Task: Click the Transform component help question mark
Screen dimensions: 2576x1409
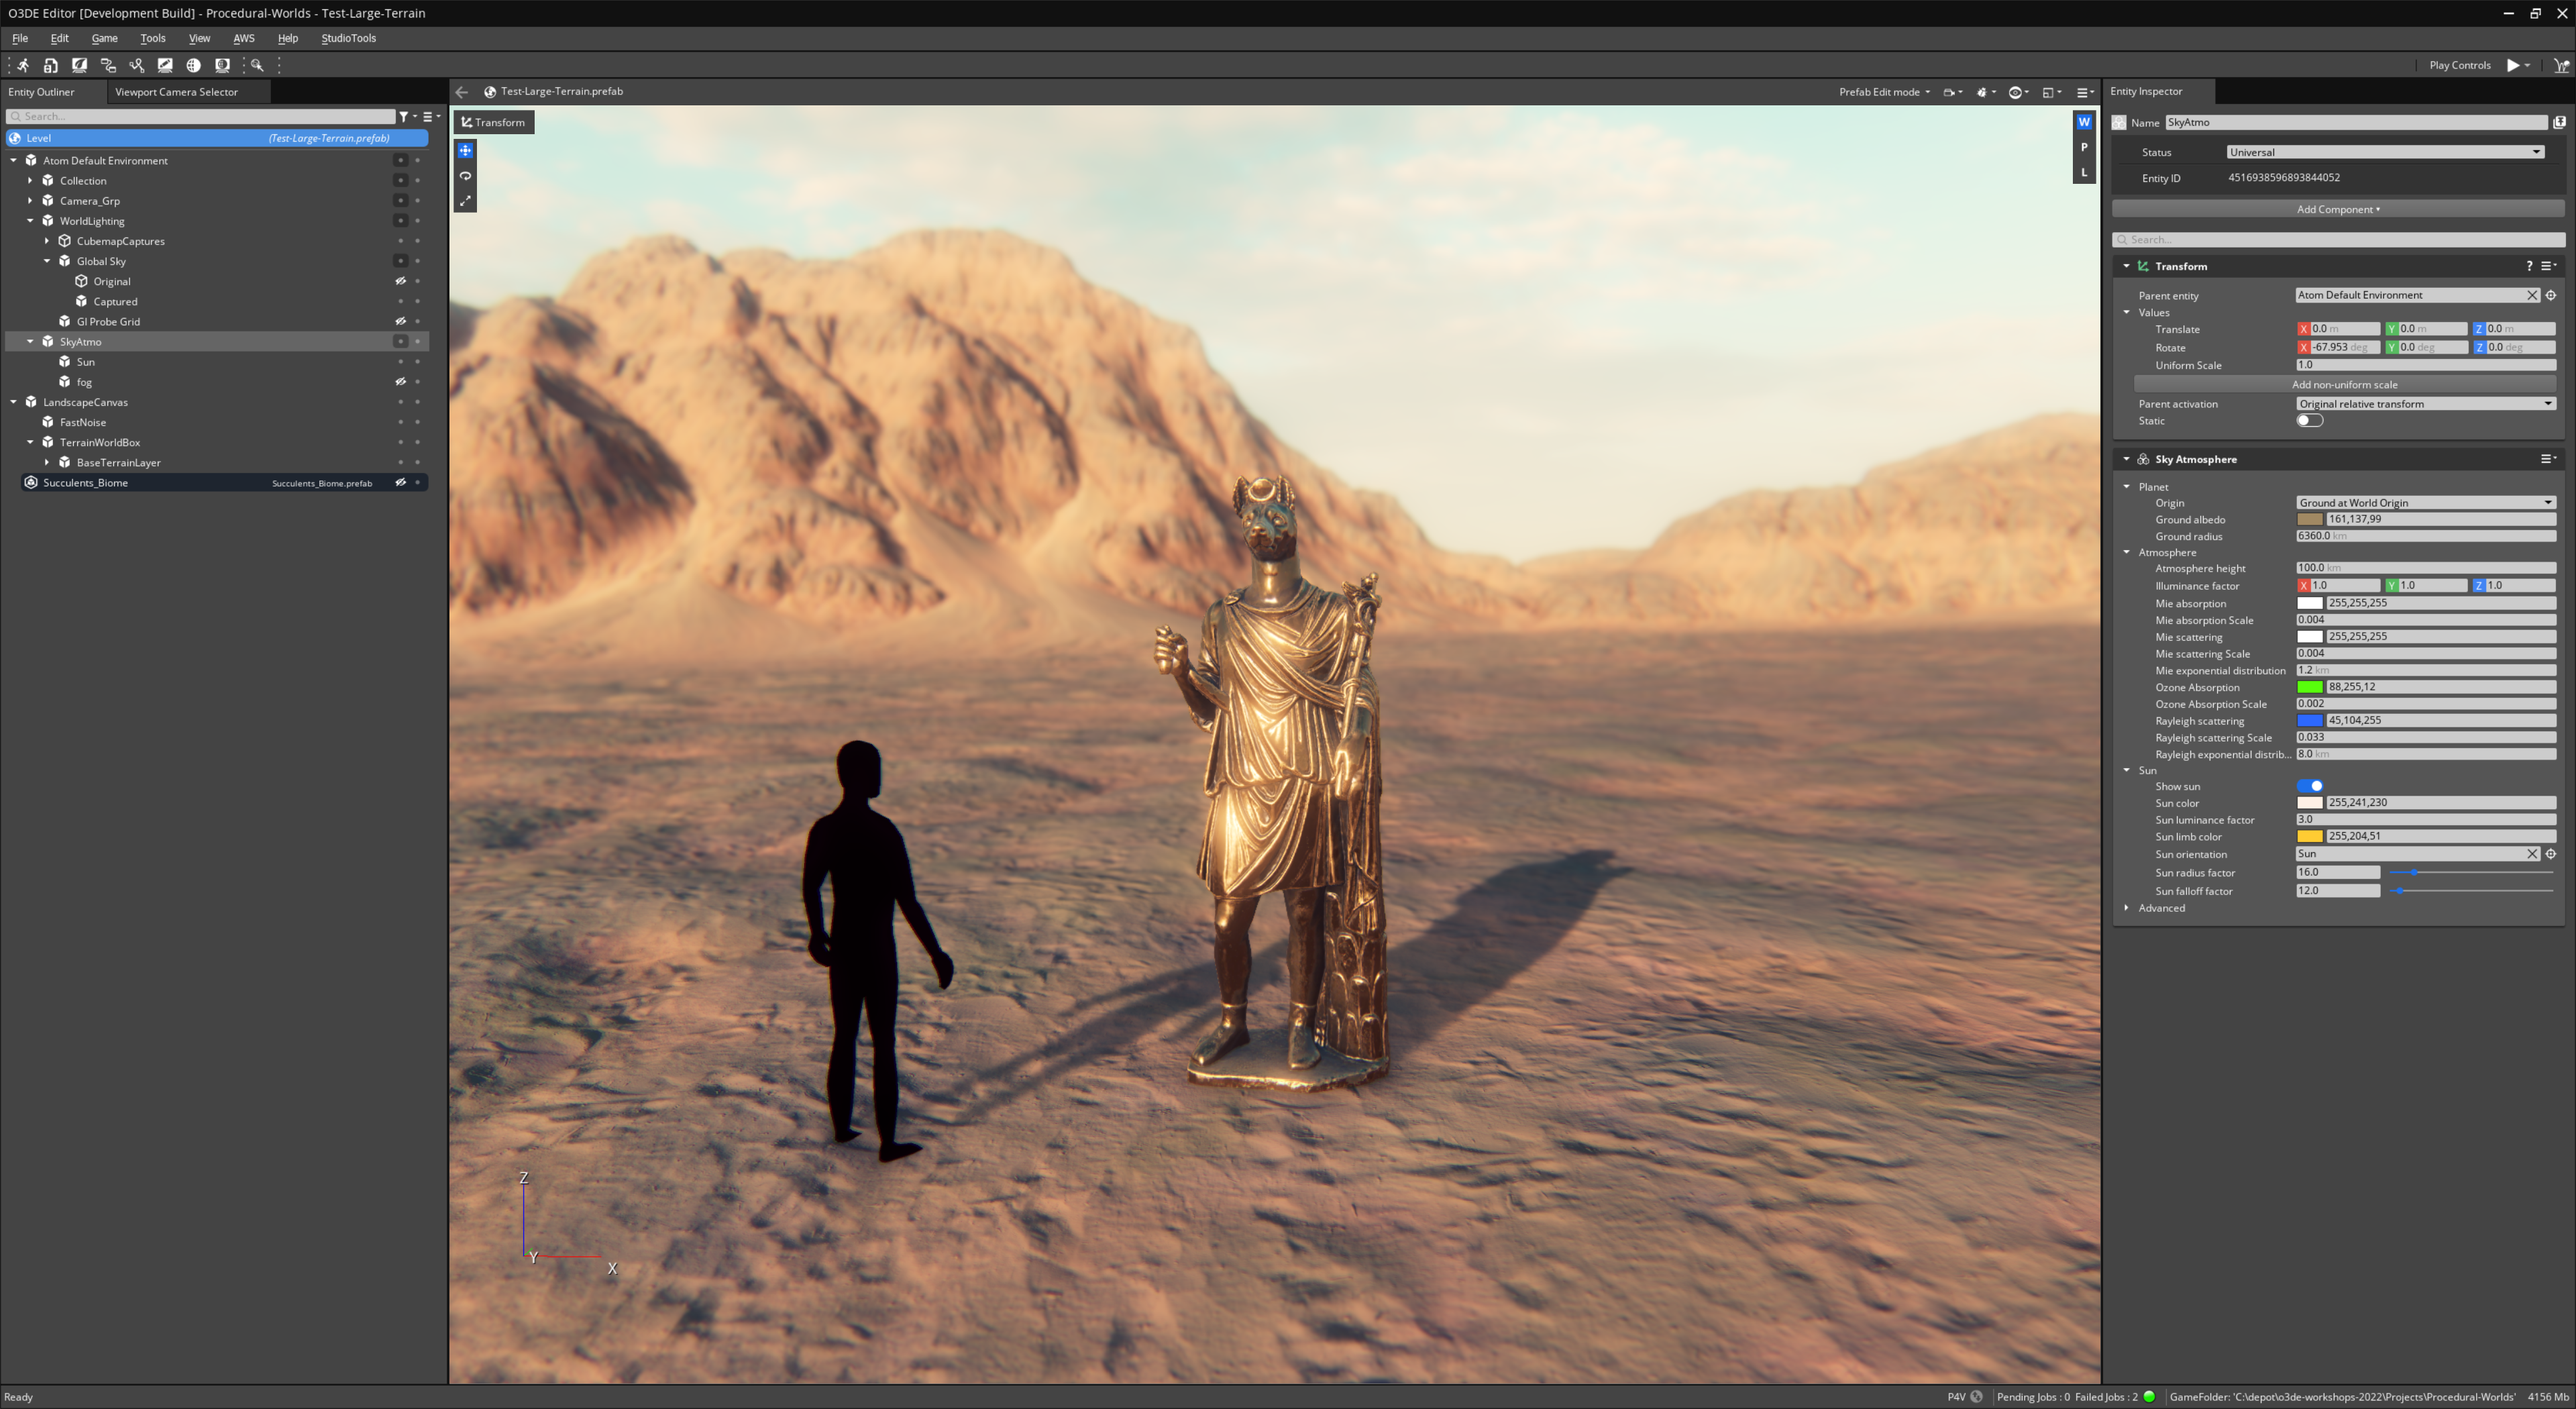Action: (x=2530, y=266)
